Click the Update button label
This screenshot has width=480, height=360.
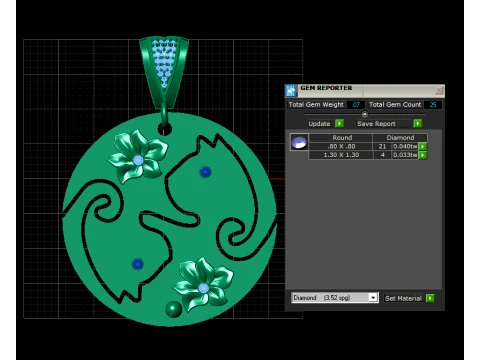[319, 124]
